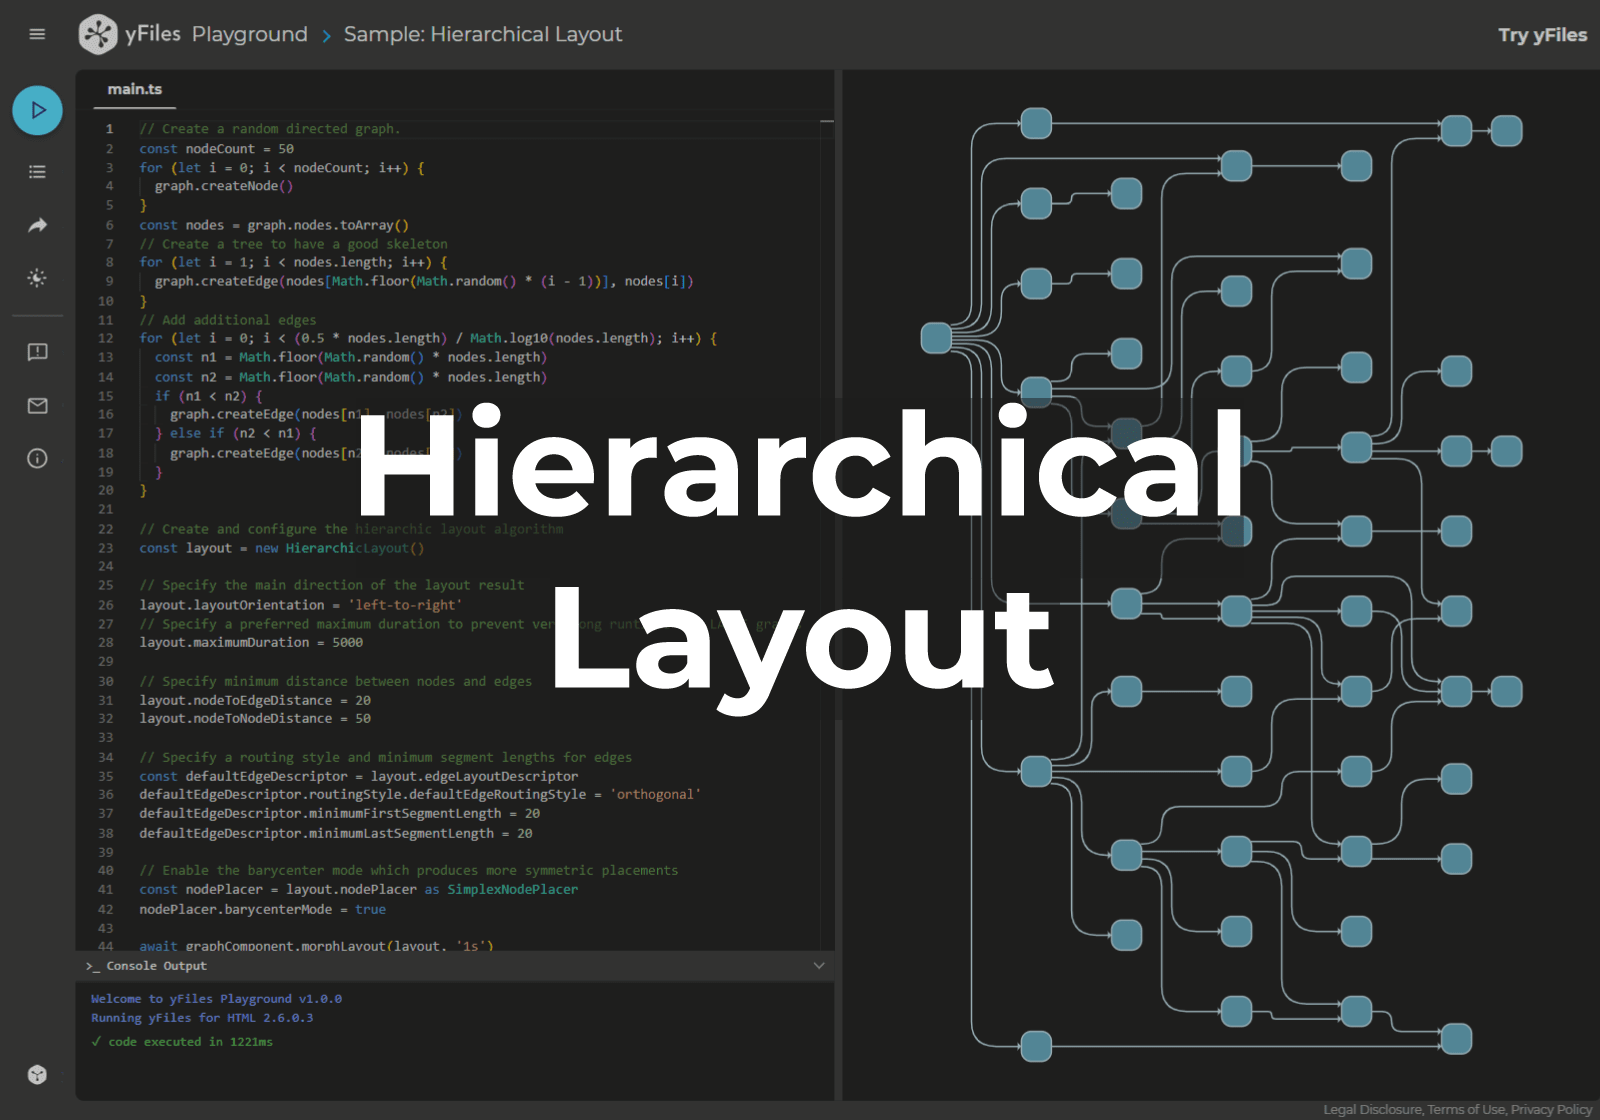Click the yFiles logo in the header
The width and height of the screenshot is (1600, 1120).
click(98, 34)
